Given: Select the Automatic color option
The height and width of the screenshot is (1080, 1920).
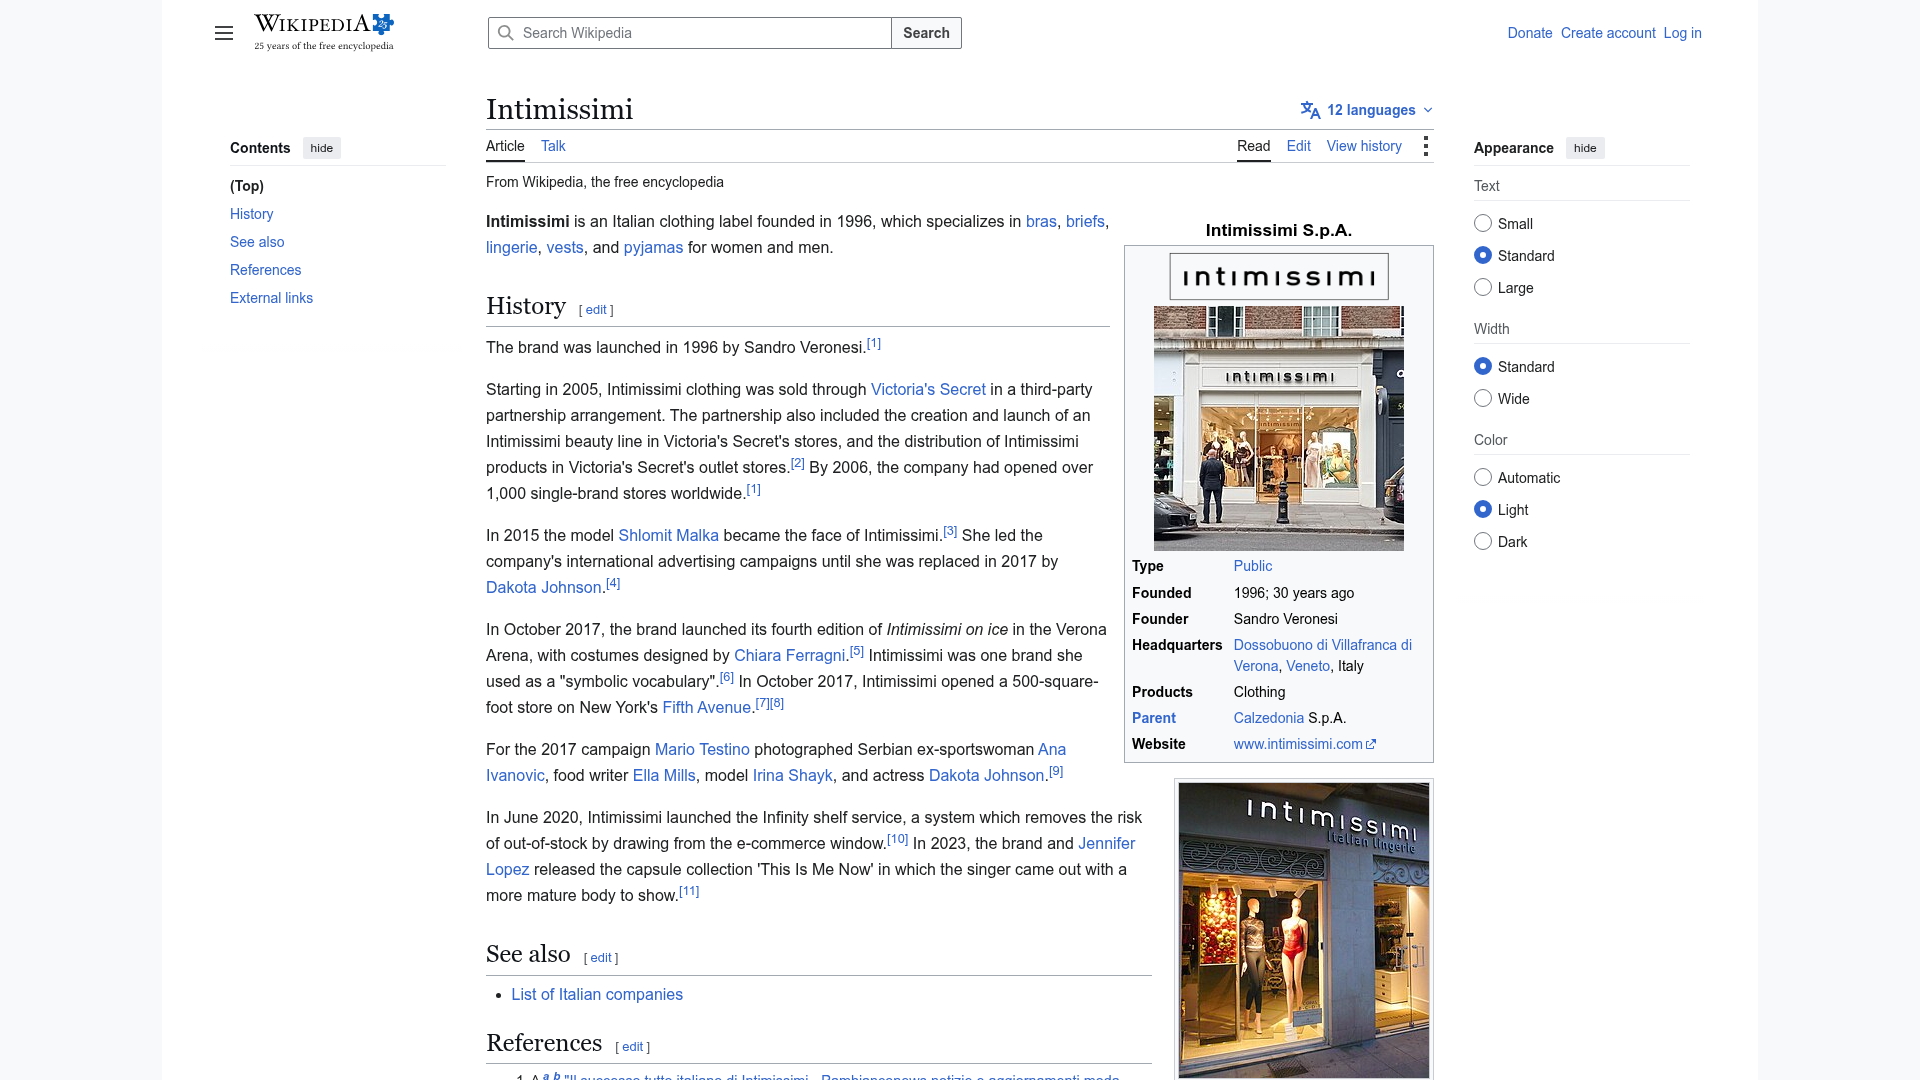Looking at the screenshot, I should tap(1483, 477).
